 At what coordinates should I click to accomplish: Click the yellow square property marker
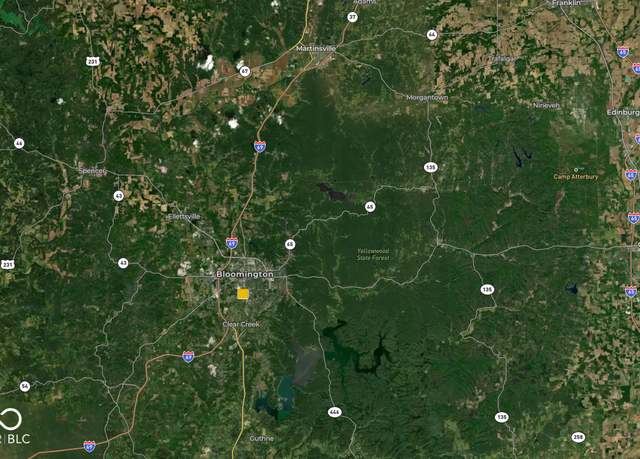coord(243,294)
